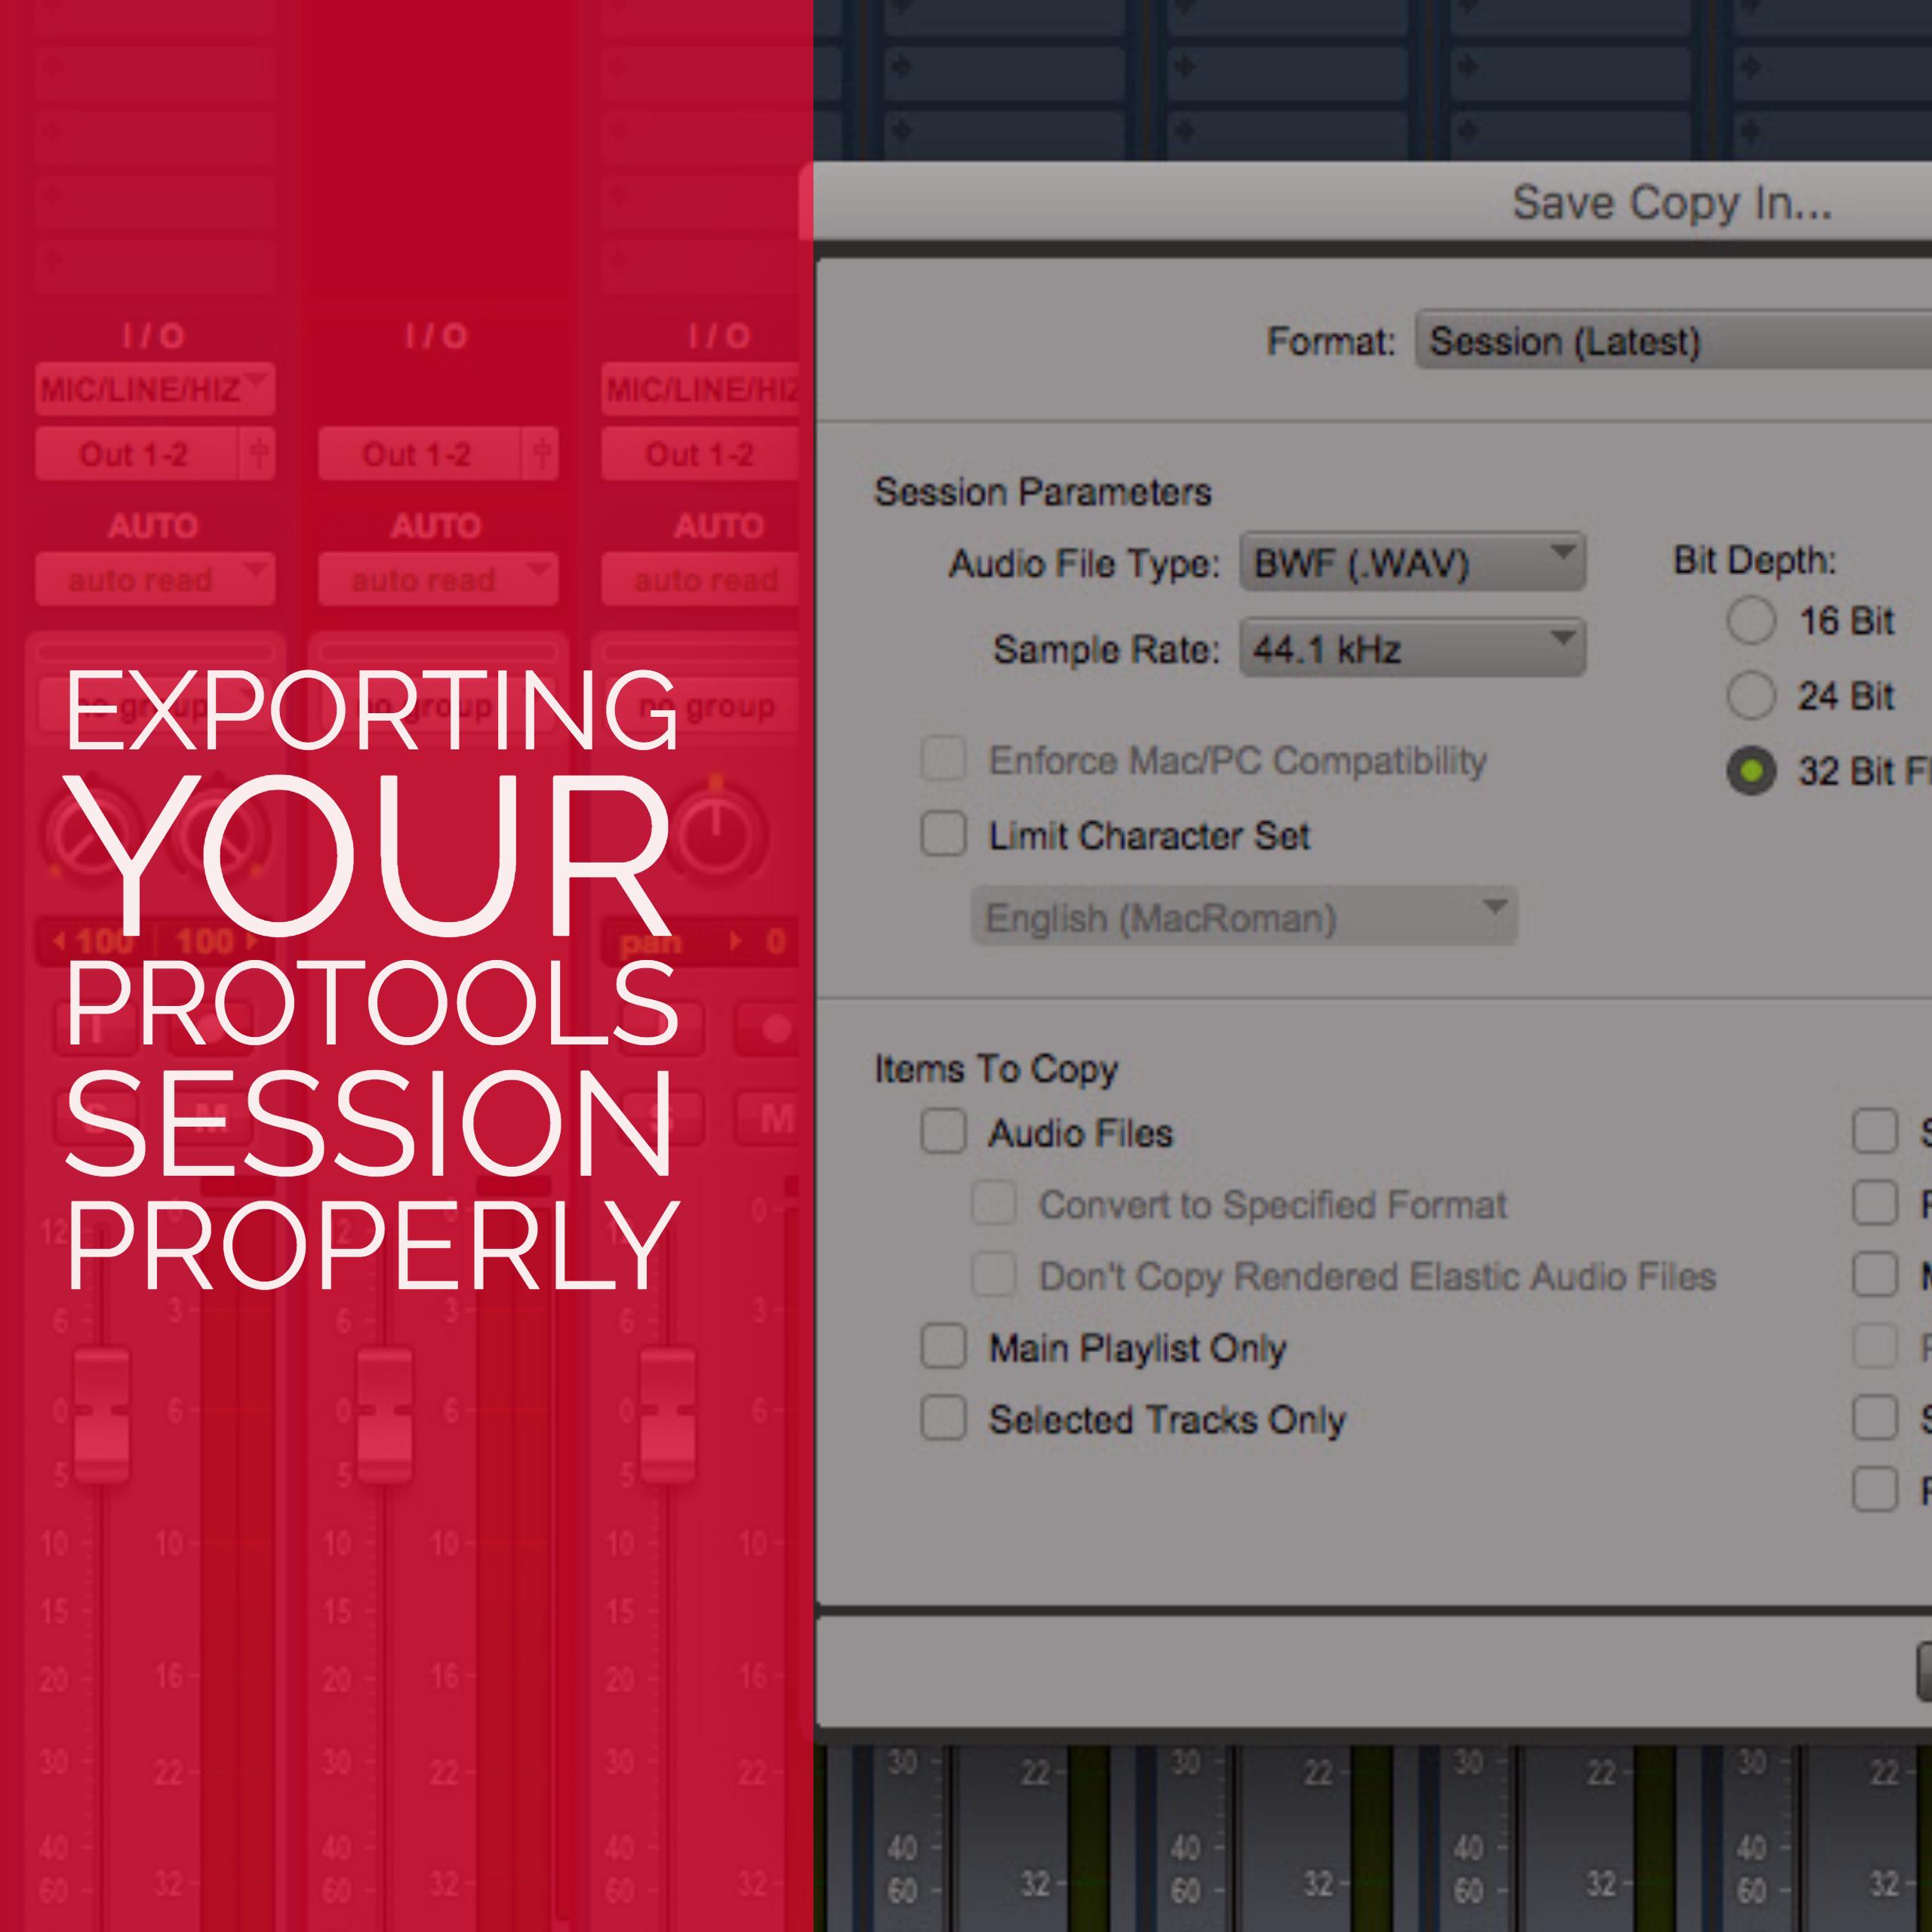
Task: Enable the Limit Character Set checkbox
Action: (x=943, y=834)
